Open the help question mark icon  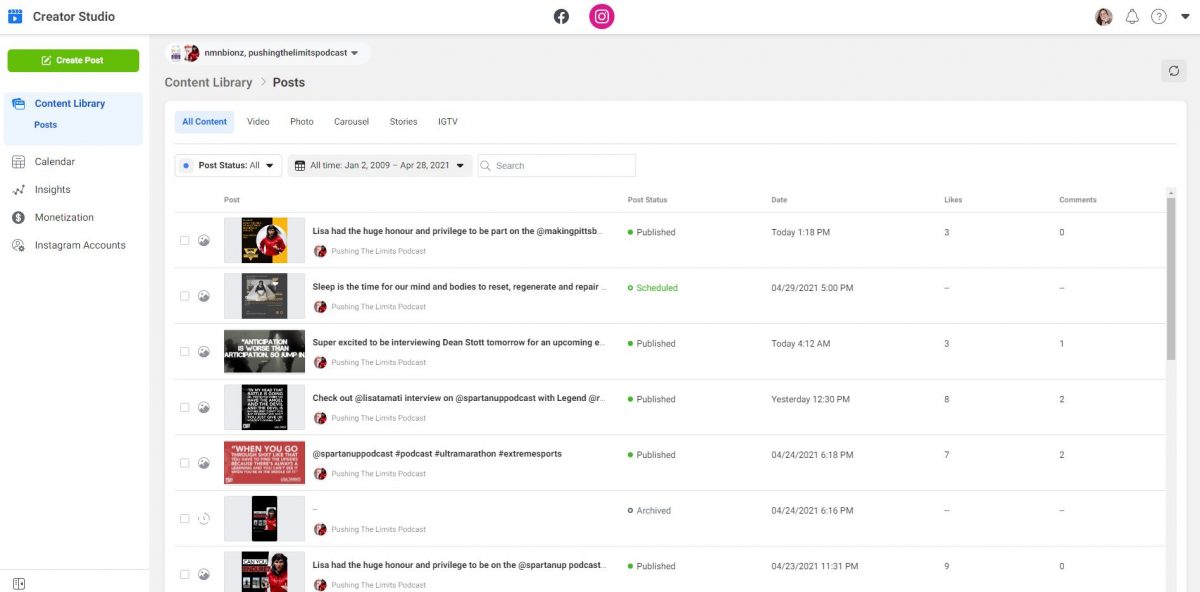coord(1159,17)
